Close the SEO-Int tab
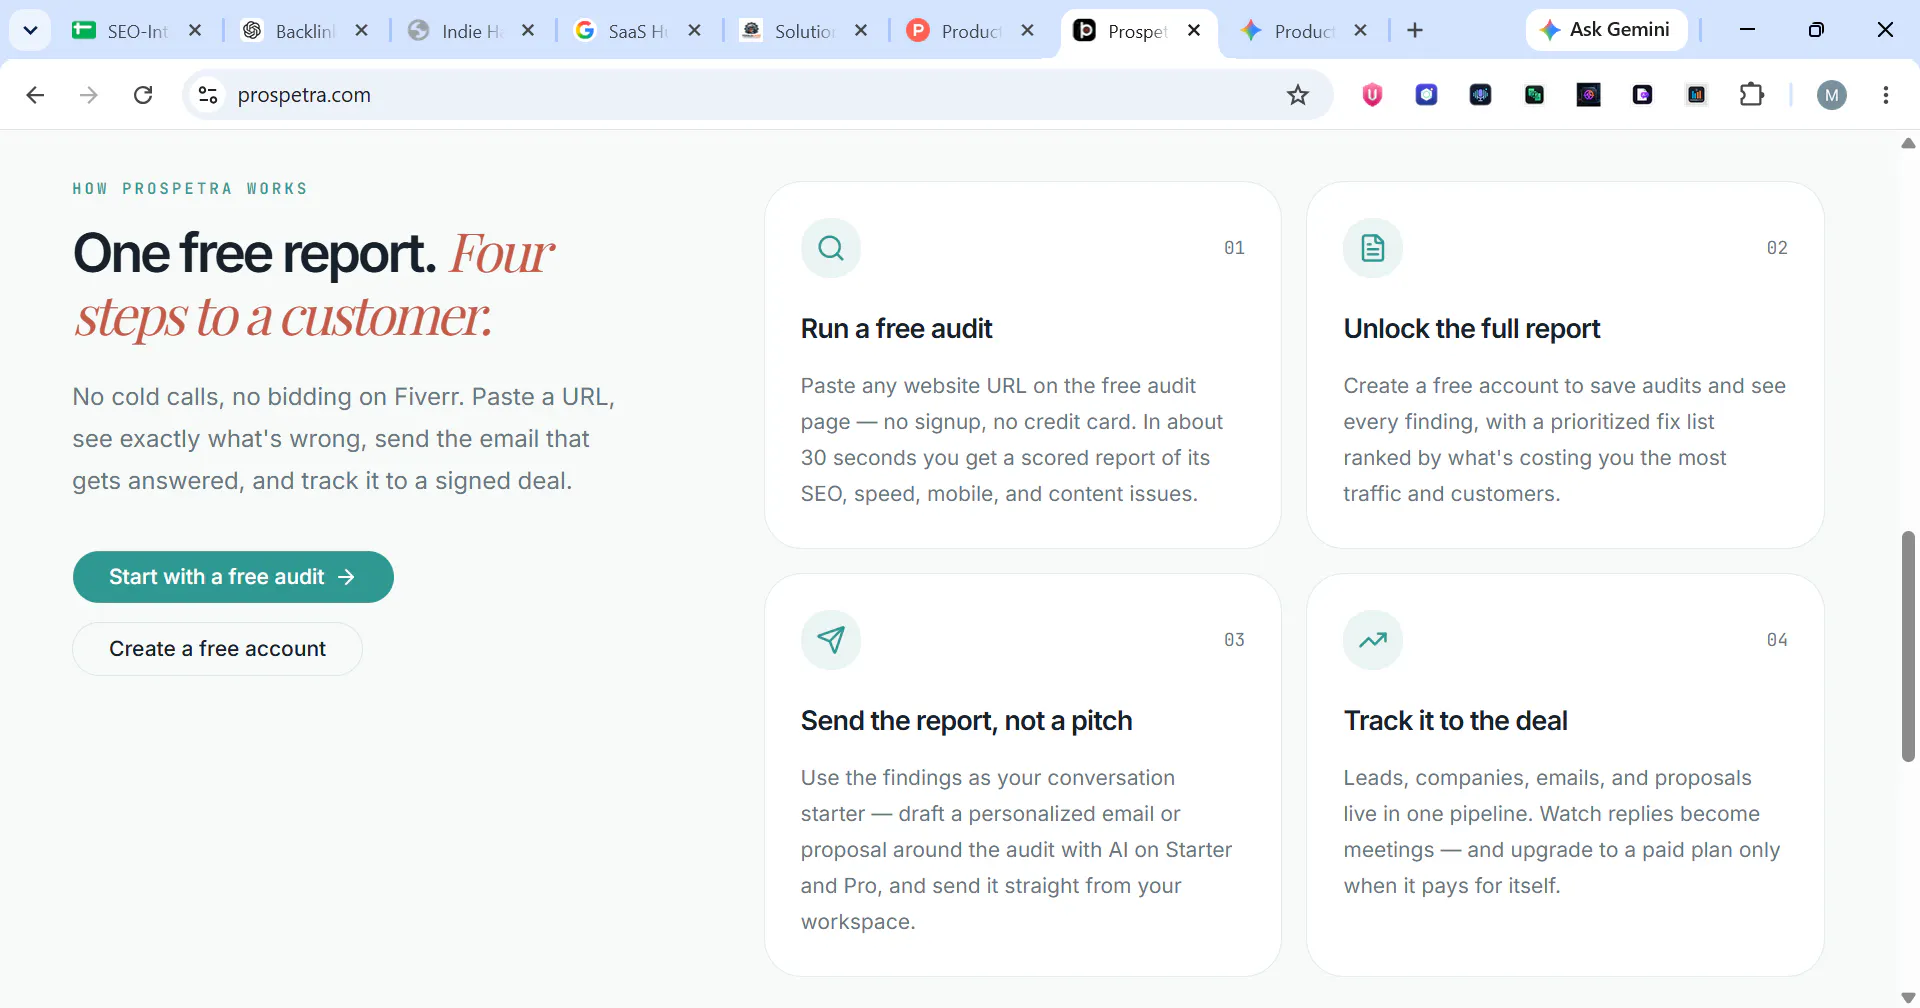Viewport: 1920px width, 1008px height. [195, 31]
